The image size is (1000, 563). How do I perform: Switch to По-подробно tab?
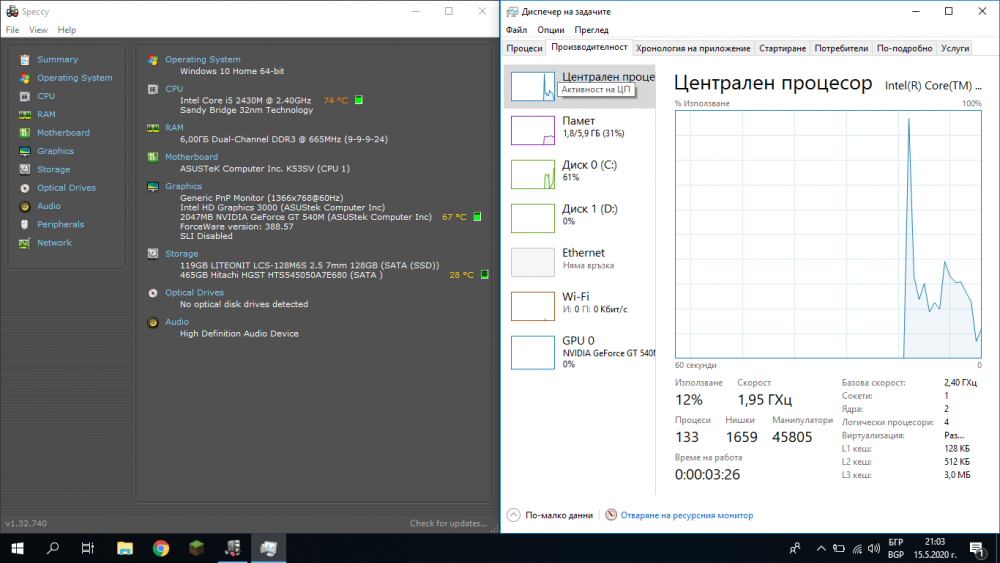[x=904, y=48]
